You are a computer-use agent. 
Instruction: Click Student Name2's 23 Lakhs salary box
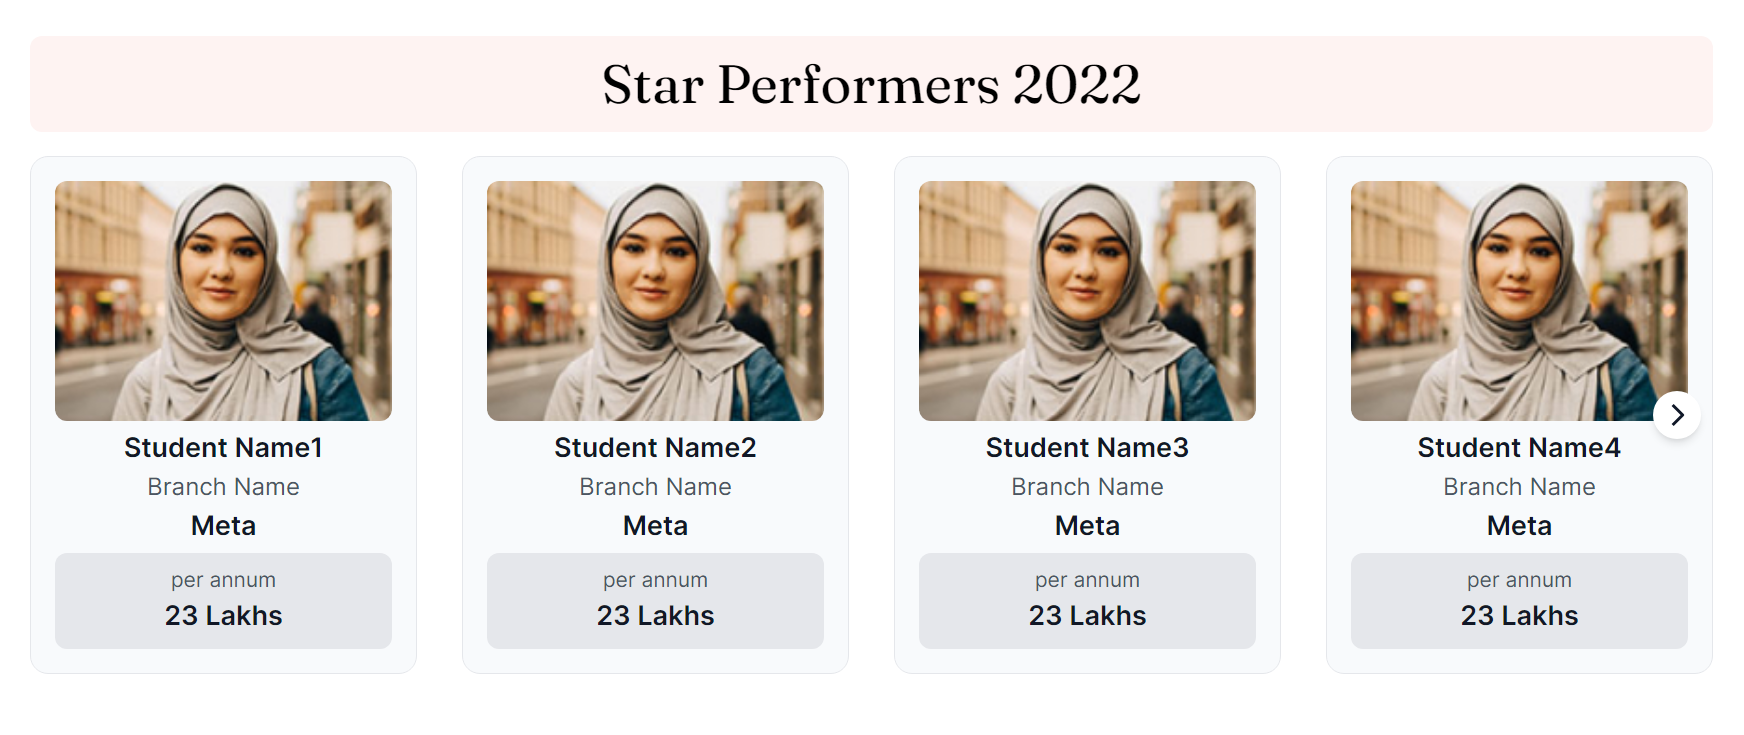click(655, 601)
